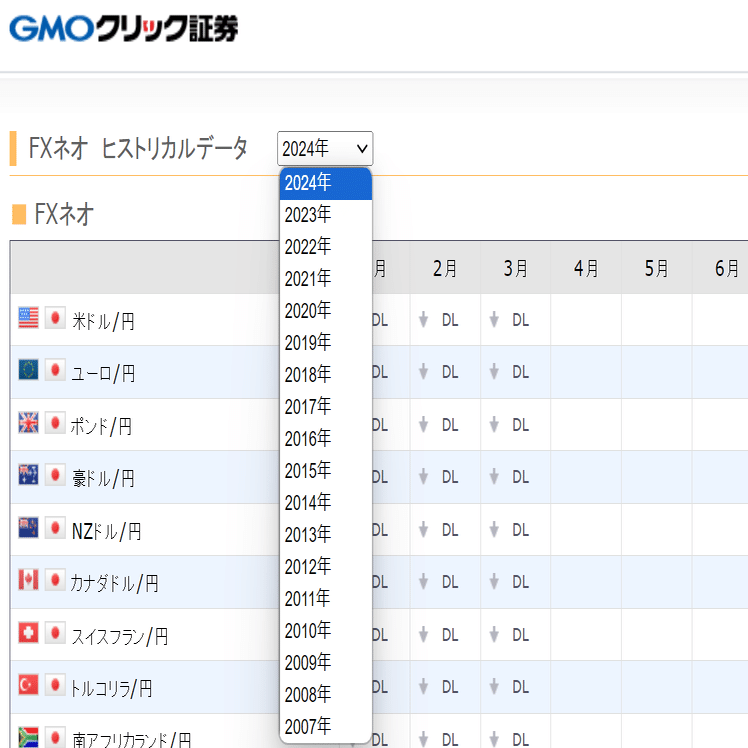Click the スイスフラン/円 currency pair label
The image size is (748, 748).
pyautogui.click(x=120, y=636)
